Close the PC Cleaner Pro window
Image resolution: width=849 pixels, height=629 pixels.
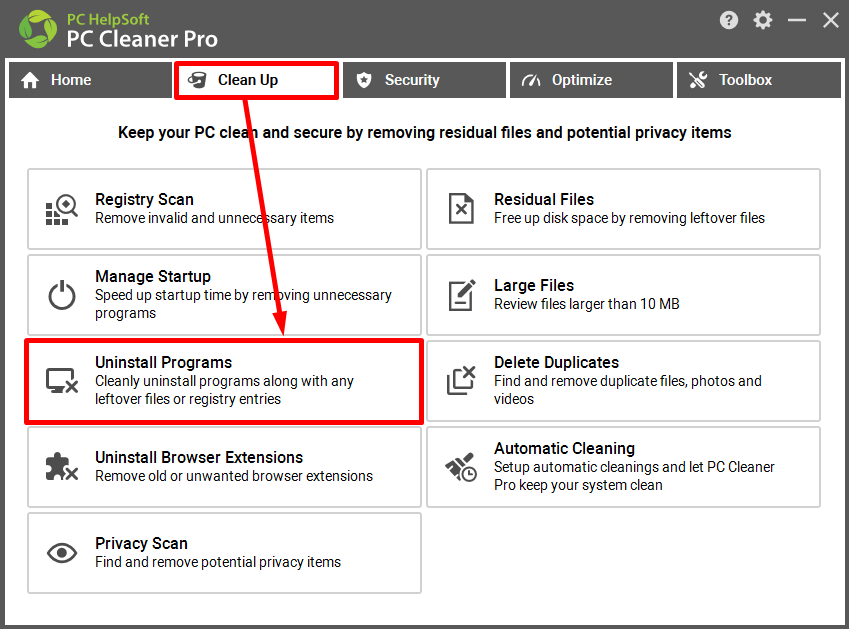pyautogui.click(x=830, y=21)
